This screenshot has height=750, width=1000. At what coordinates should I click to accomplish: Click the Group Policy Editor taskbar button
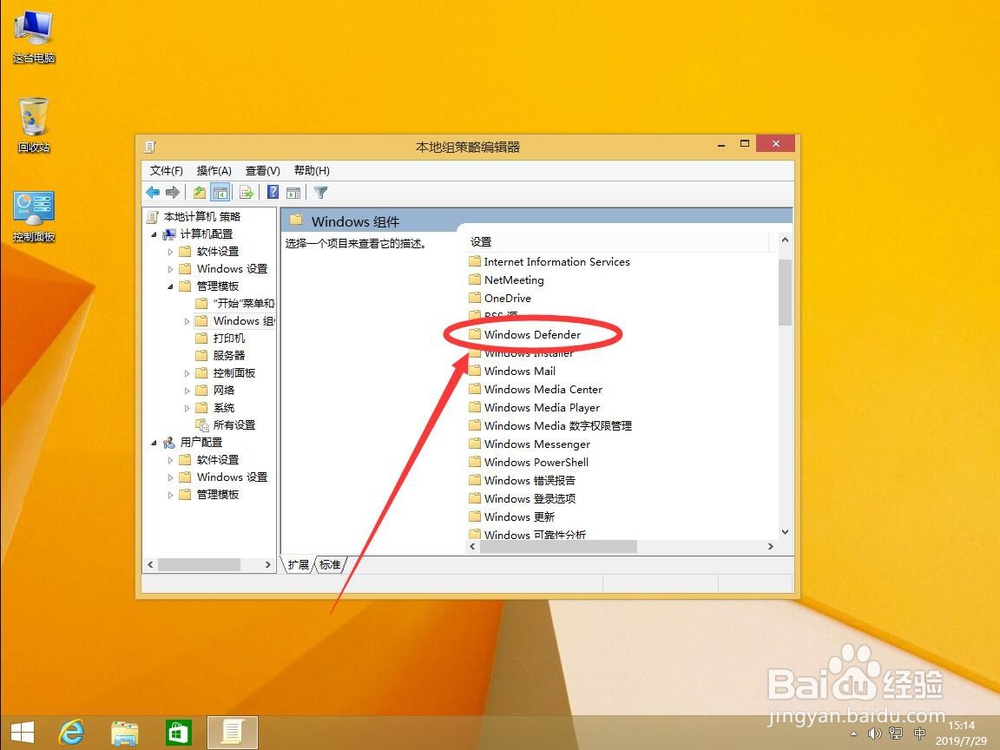(x=232, y=733)
